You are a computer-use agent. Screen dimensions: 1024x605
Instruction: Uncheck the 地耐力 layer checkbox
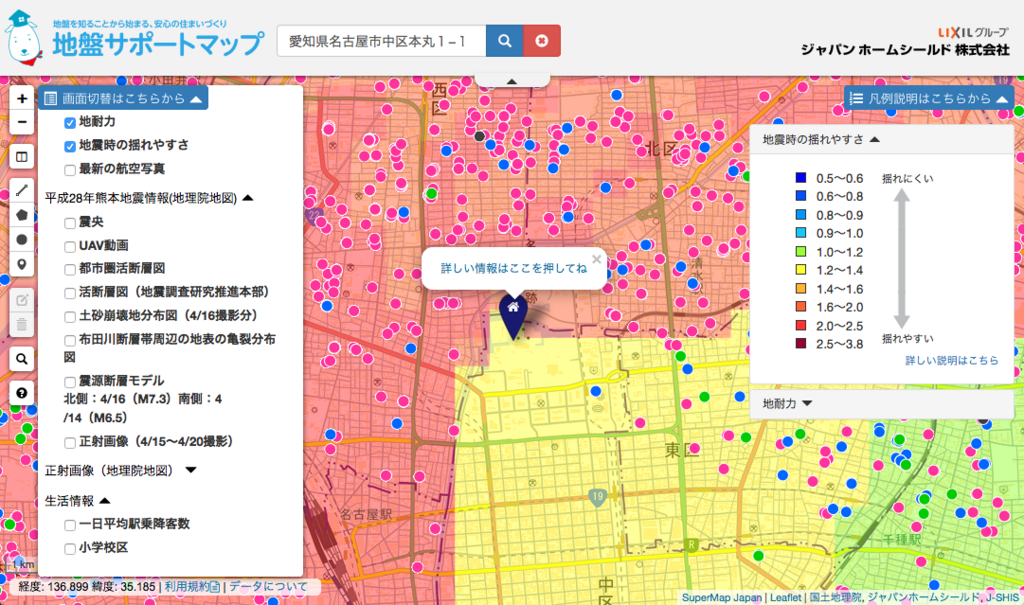click(70, 123)
